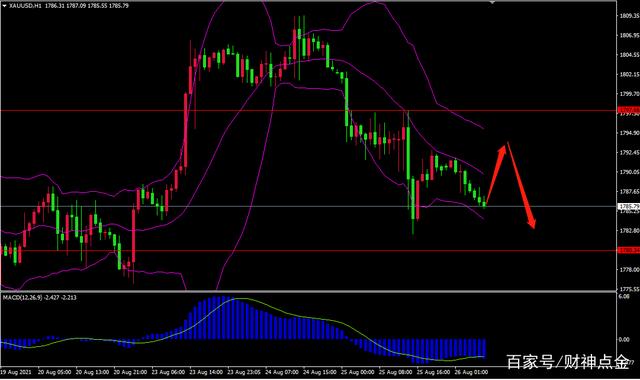The height and width of the screenshot is (380, 640).
Task: Click the red price tag of upper line
Action: click(x=629, y=110)
